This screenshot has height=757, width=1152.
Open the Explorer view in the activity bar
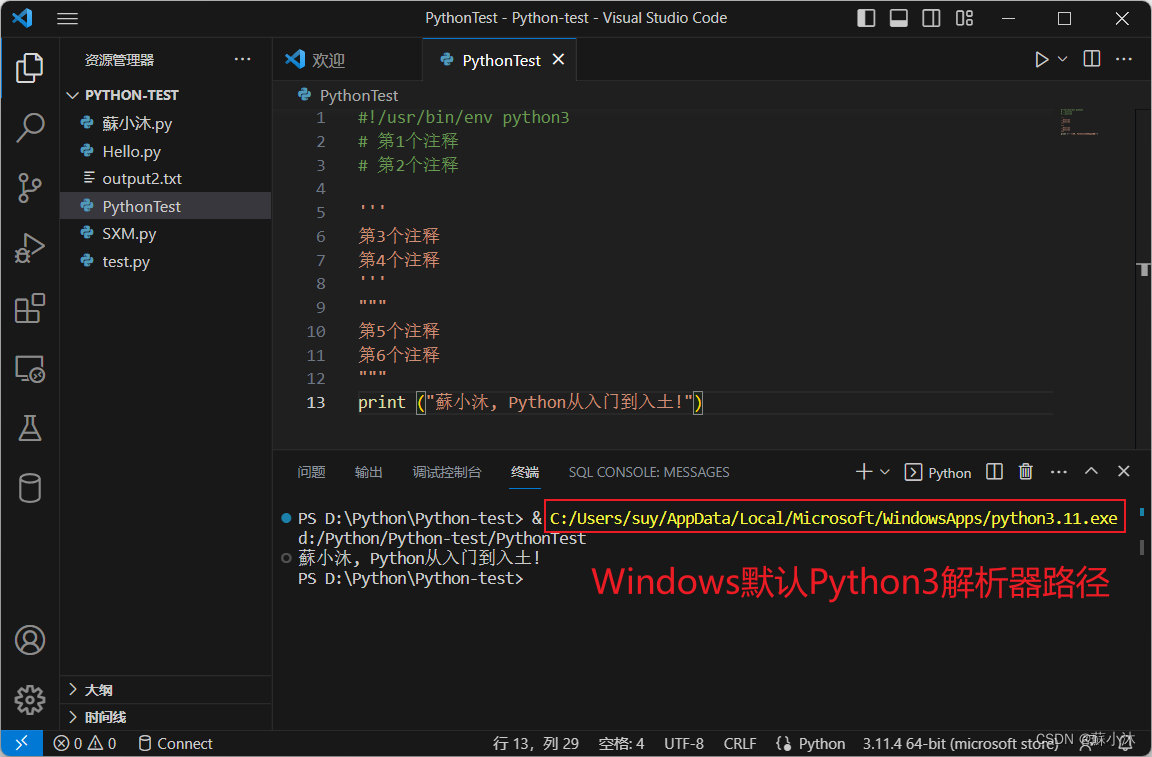29,68
